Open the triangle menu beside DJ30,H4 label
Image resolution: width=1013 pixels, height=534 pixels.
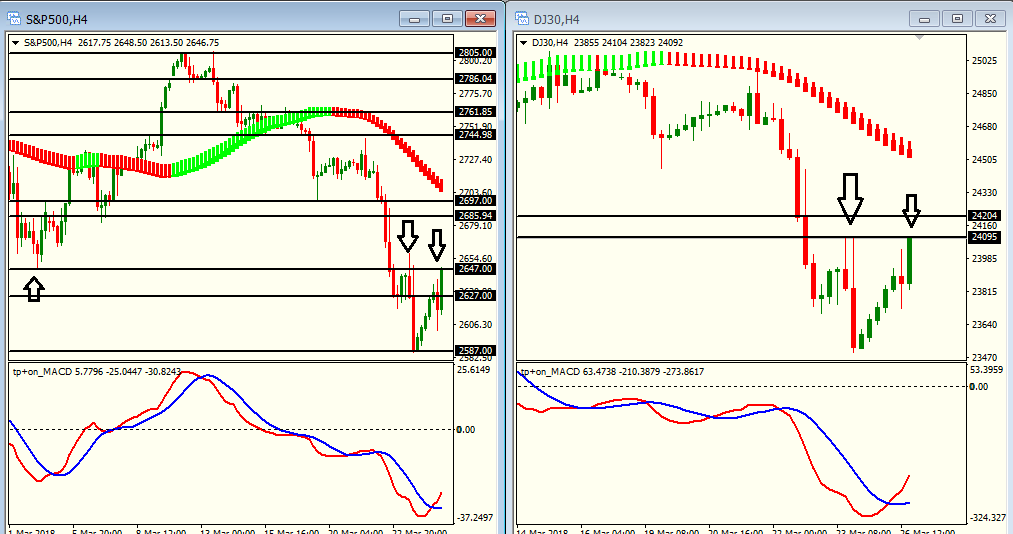[x=524, y=43]
